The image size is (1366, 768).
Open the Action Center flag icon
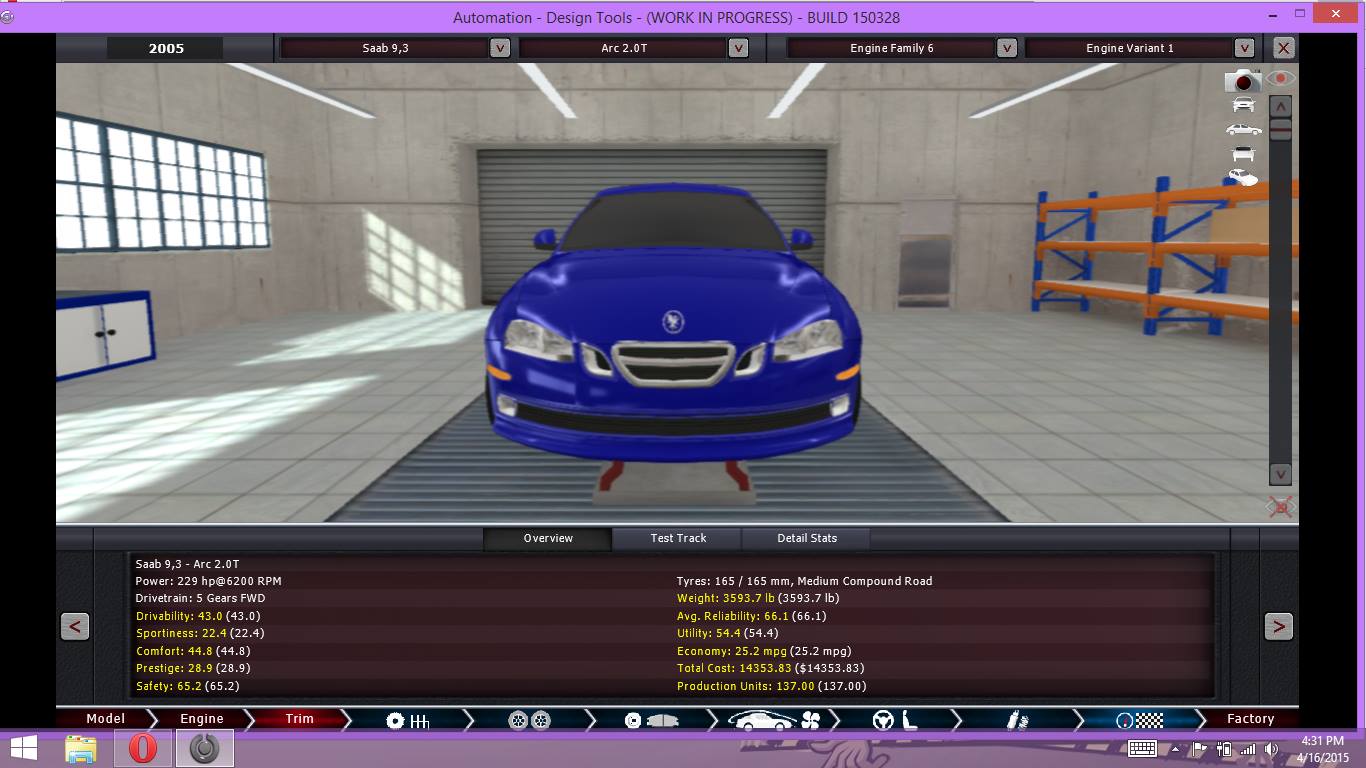[1201, 748]
